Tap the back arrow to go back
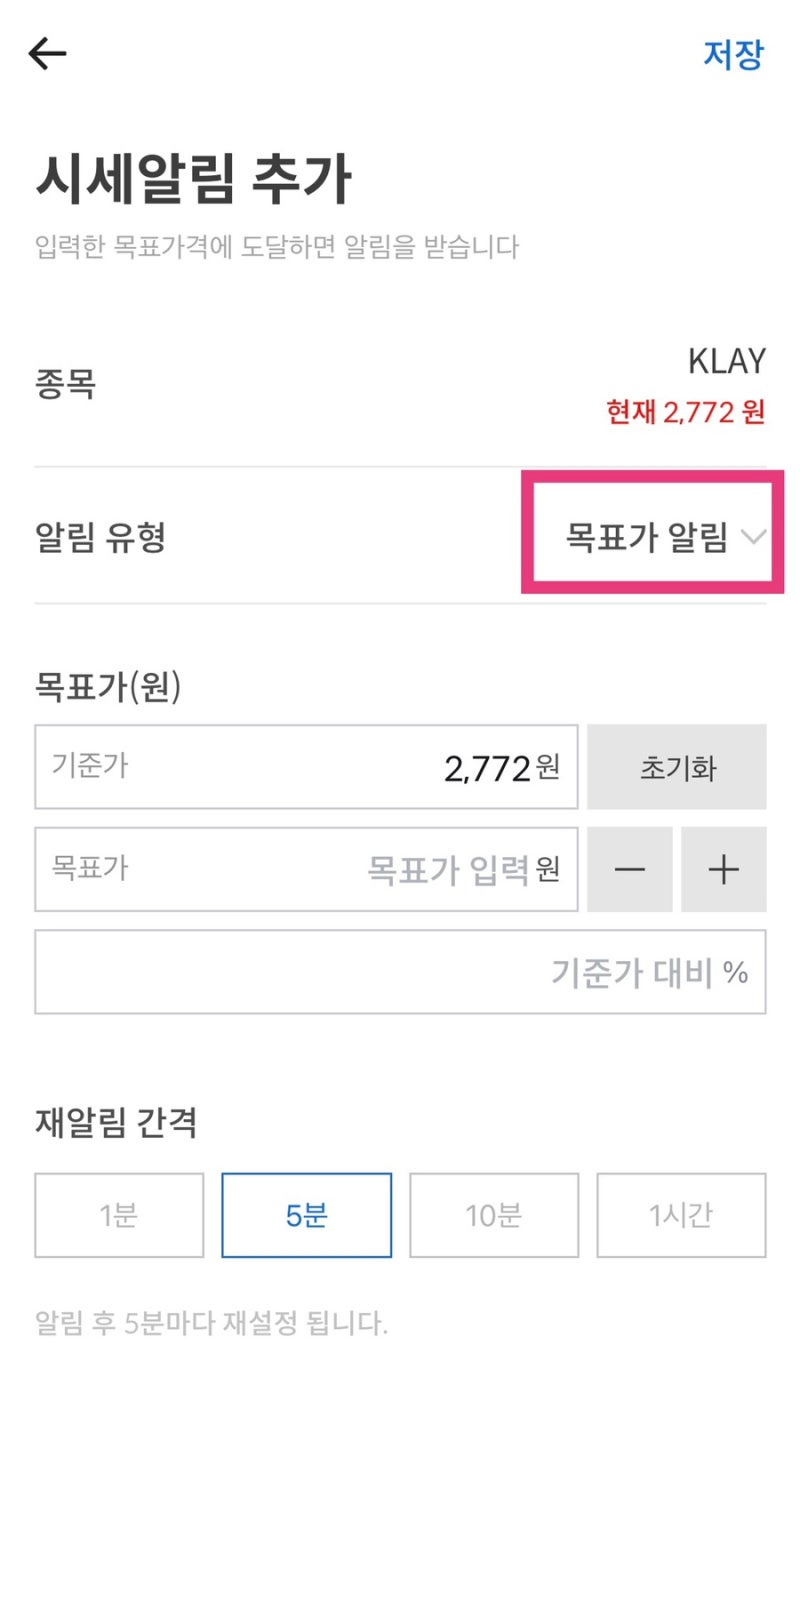Viewport: 800px width, 1609px height. click(x=46, y=53)
